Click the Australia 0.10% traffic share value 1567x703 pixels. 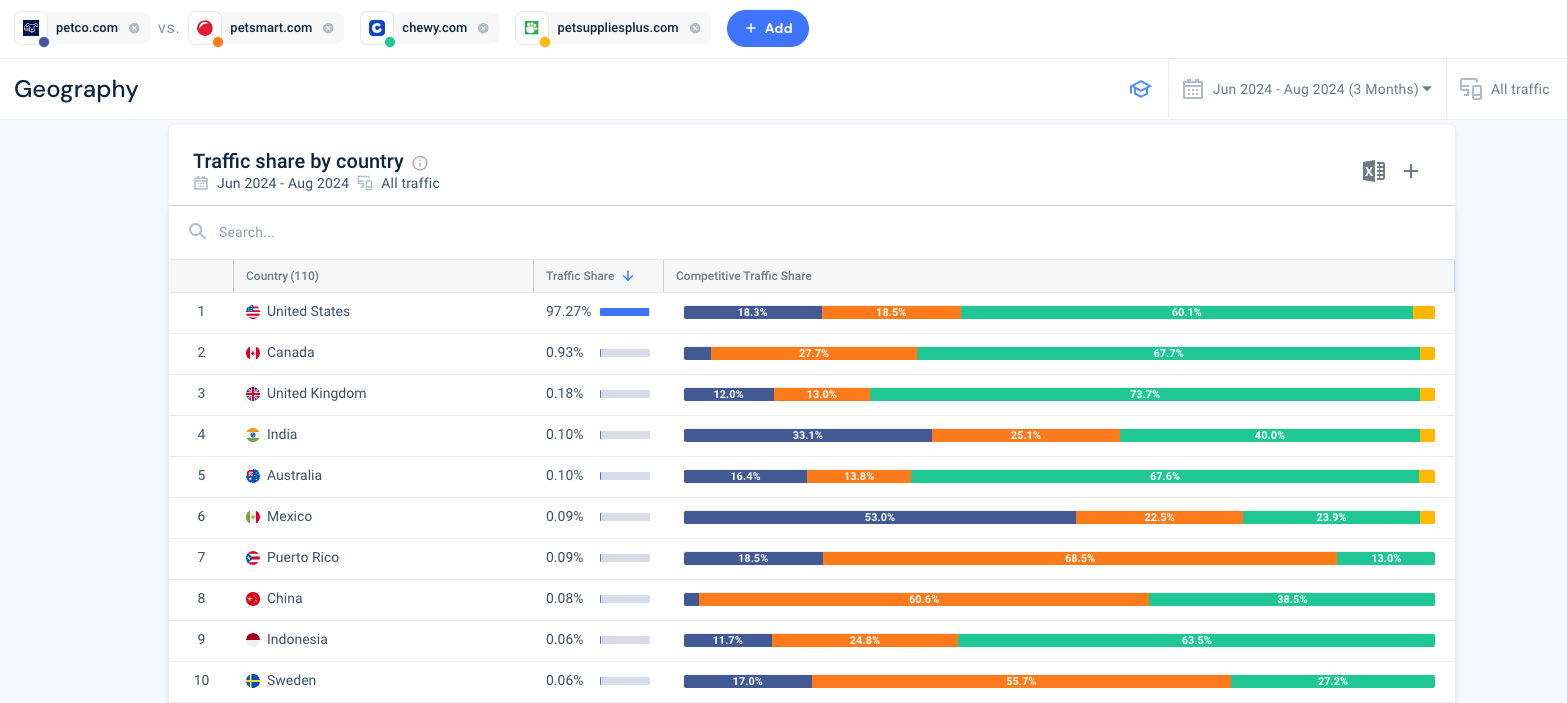[564, 475]
